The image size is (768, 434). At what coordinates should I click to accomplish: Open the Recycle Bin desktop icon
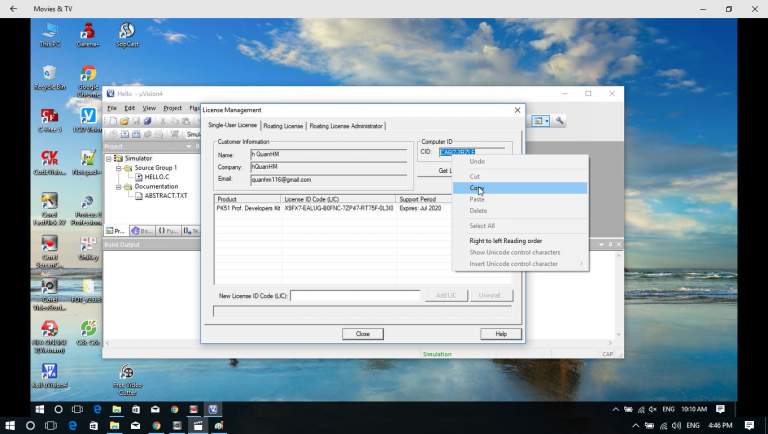click(x=47, y=78)
